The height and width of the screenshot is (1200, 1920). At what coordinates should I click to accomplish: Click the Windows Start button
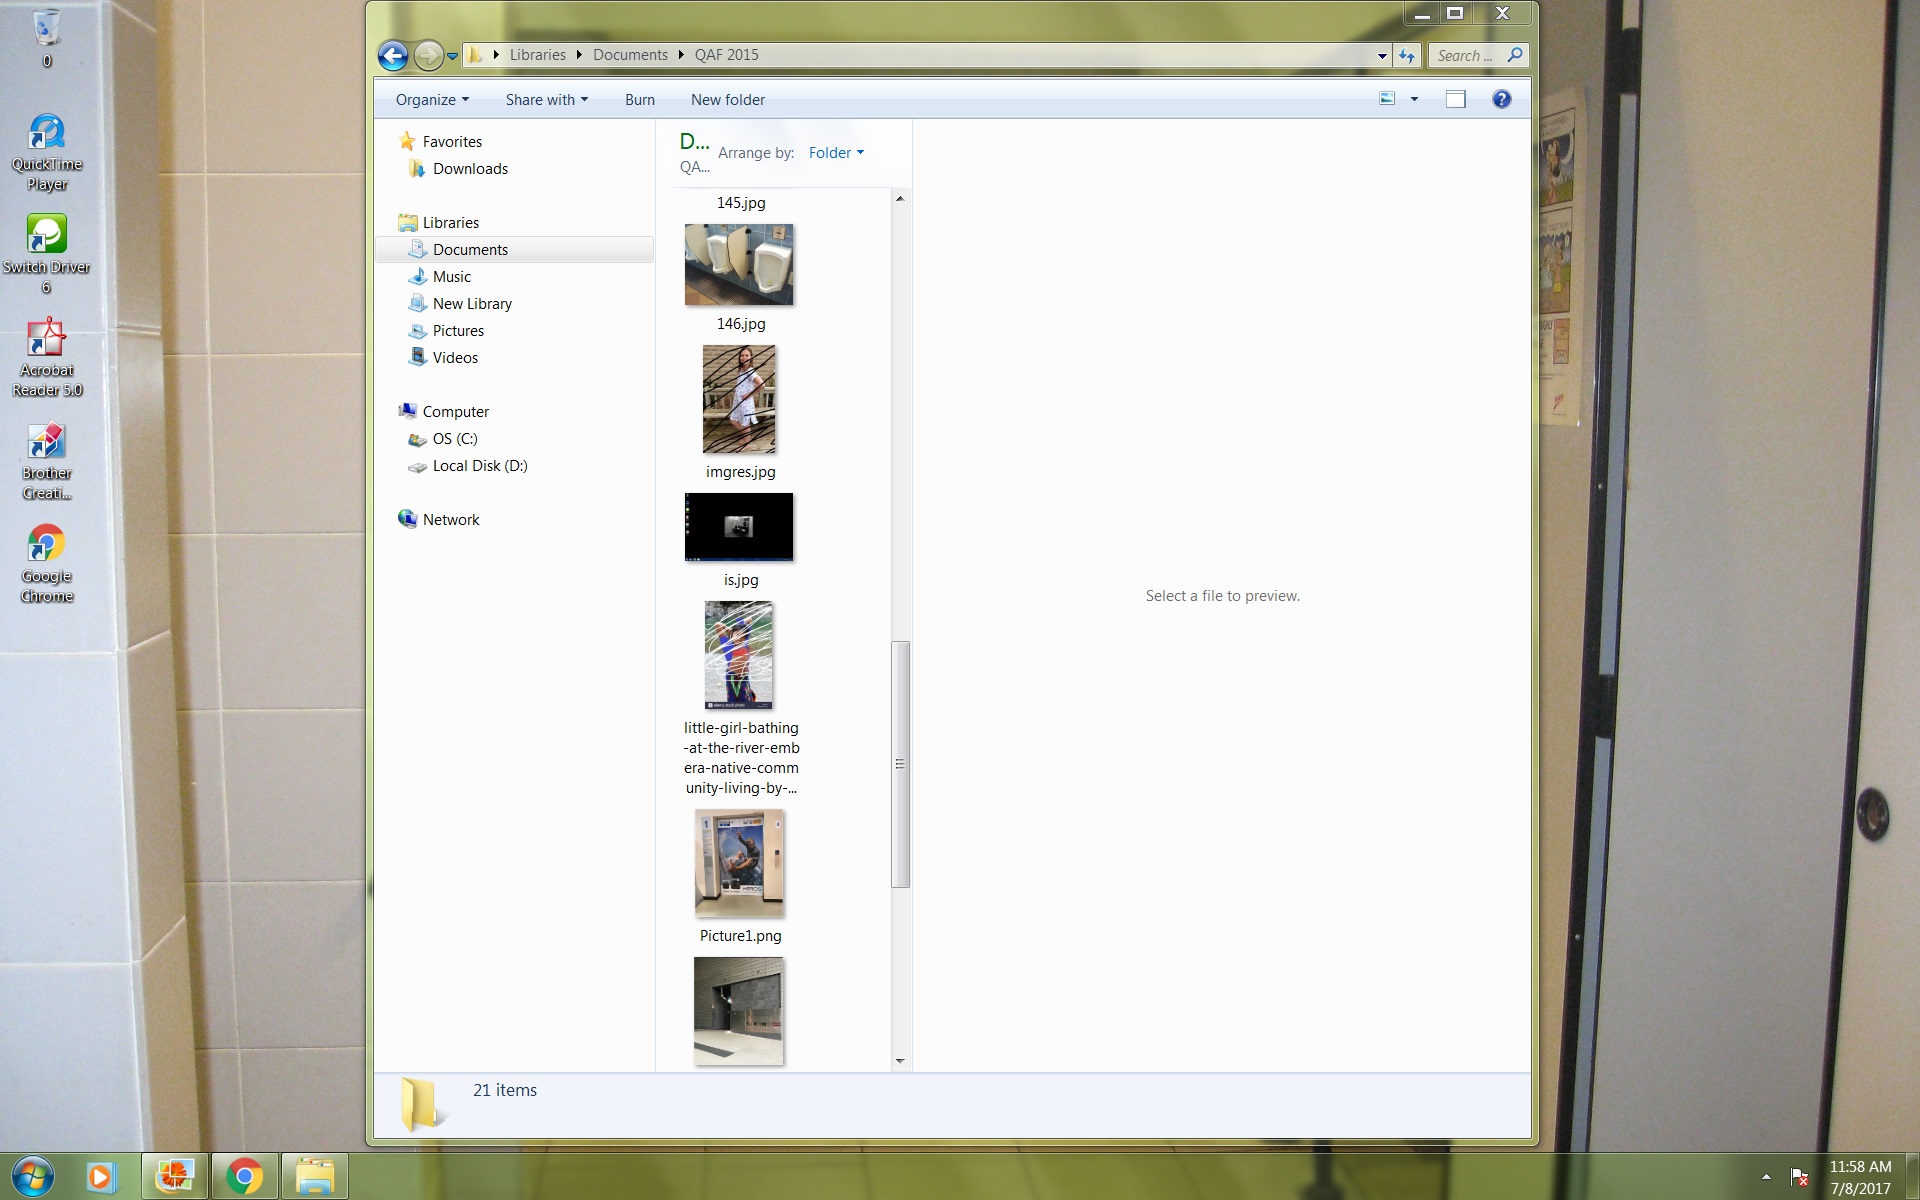click(31, 1177)
